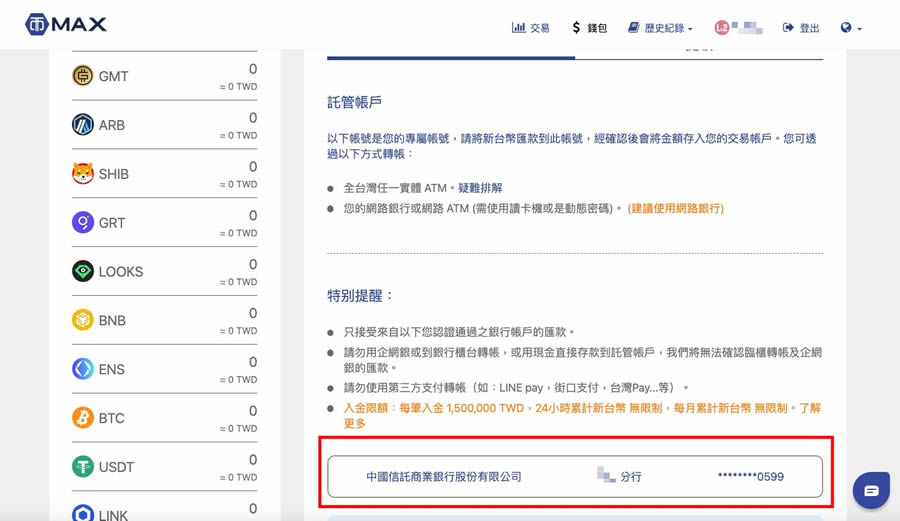Select the ARB coin icon
The image size is (900, 521).
83,125
